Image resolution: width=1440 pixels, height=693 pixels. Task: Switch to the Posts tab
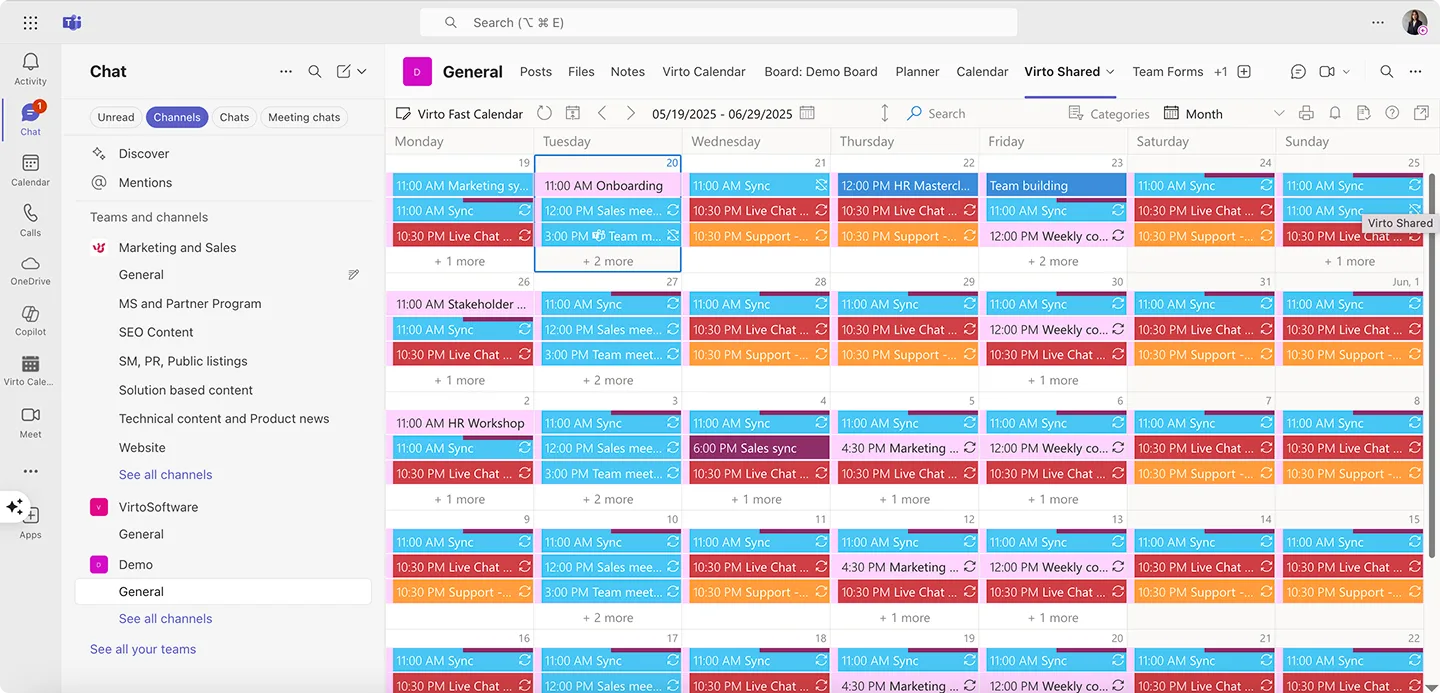[x=535, y=72]
